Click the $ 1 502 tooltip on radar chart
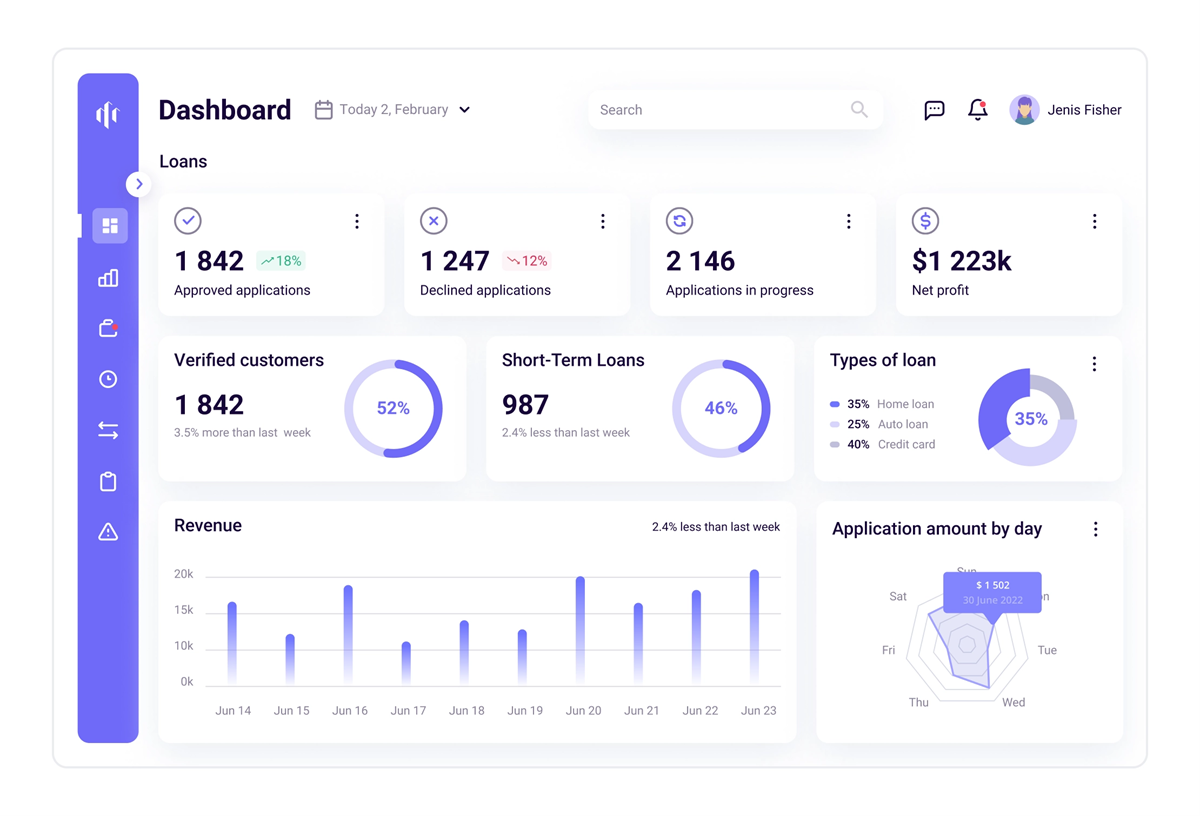This screenshot has height=816, width=1200. coord(992,592)
